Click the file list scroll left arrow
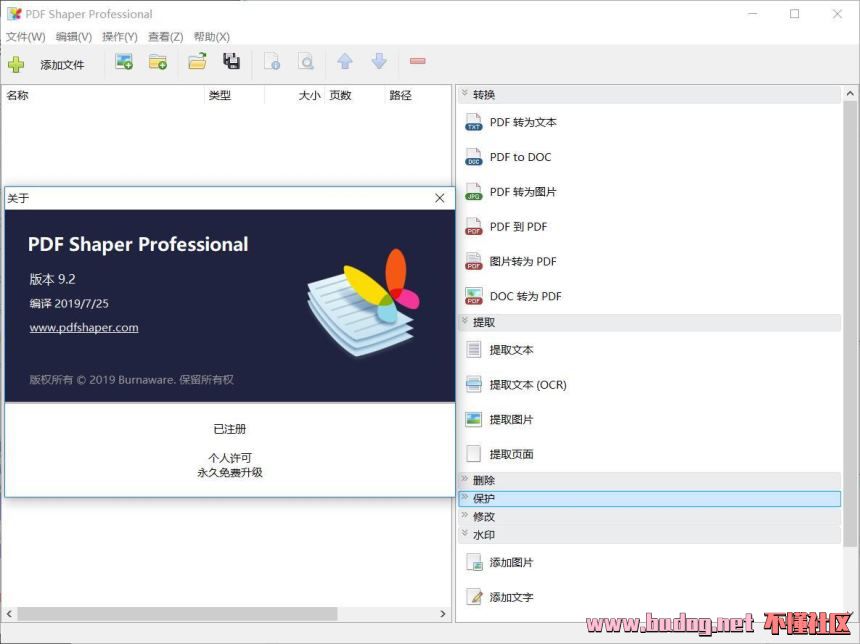This screenshot has width=860, height=644. [9, 614]
